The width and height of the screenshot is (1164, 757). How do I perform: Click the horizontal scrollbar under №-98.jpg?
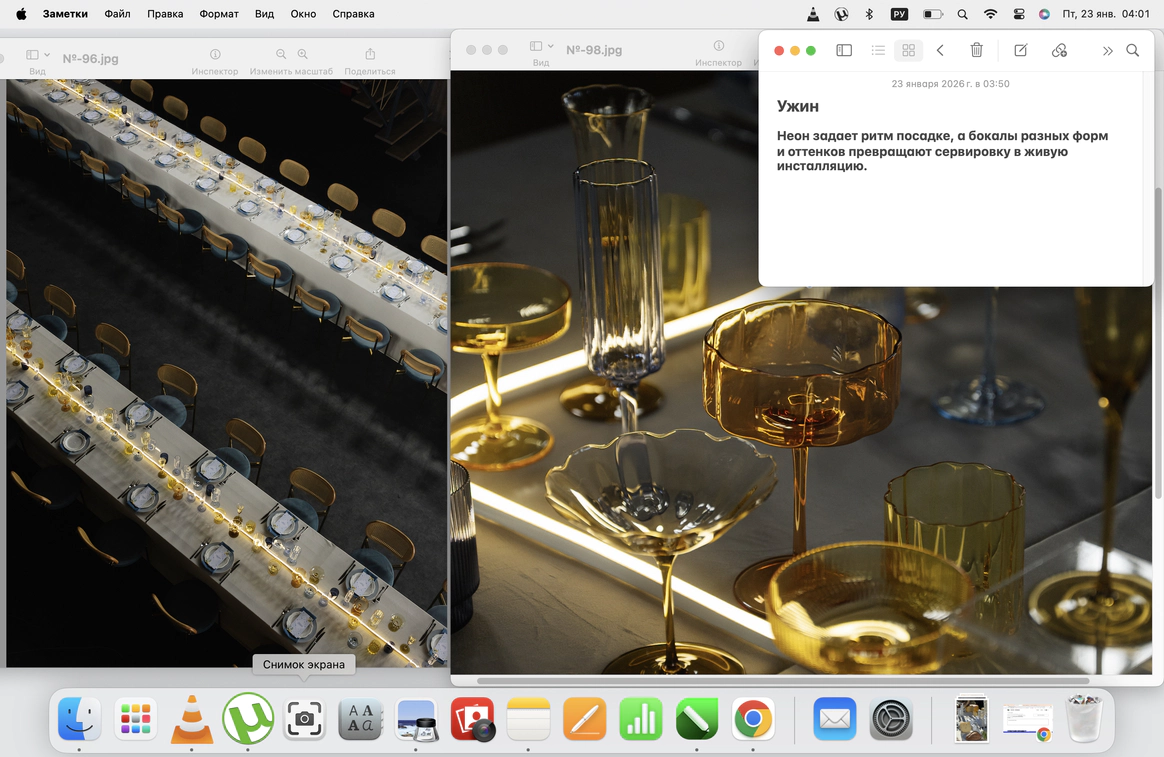coord(782,681)
